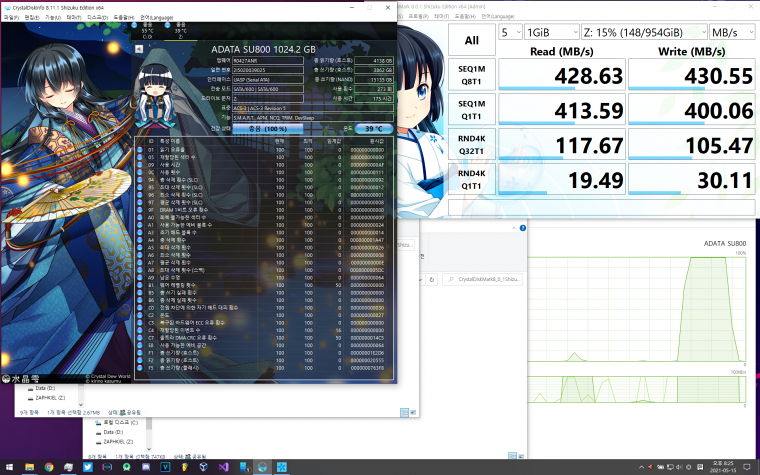
Task: Open CrystalDiskMark 언어(Language) menu
Action: [x=498, y=16]
